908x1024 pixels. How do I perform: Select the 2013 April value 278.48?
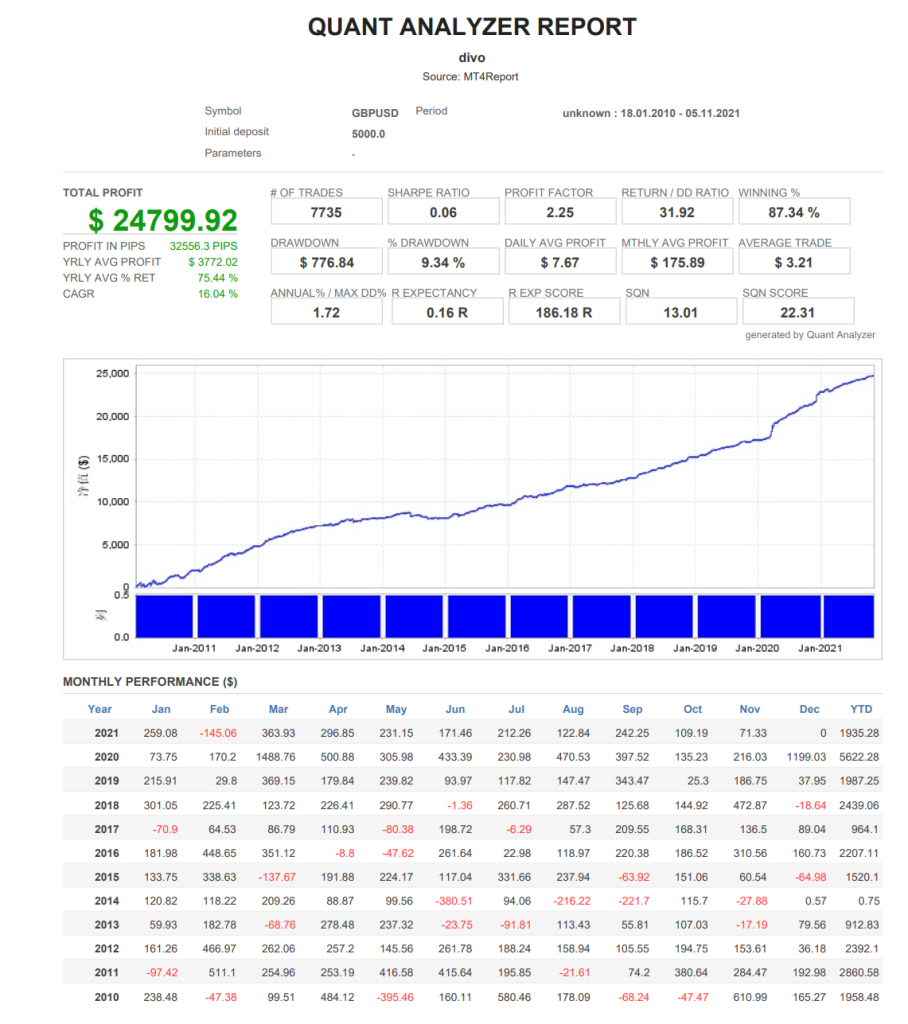click(337, 925)
